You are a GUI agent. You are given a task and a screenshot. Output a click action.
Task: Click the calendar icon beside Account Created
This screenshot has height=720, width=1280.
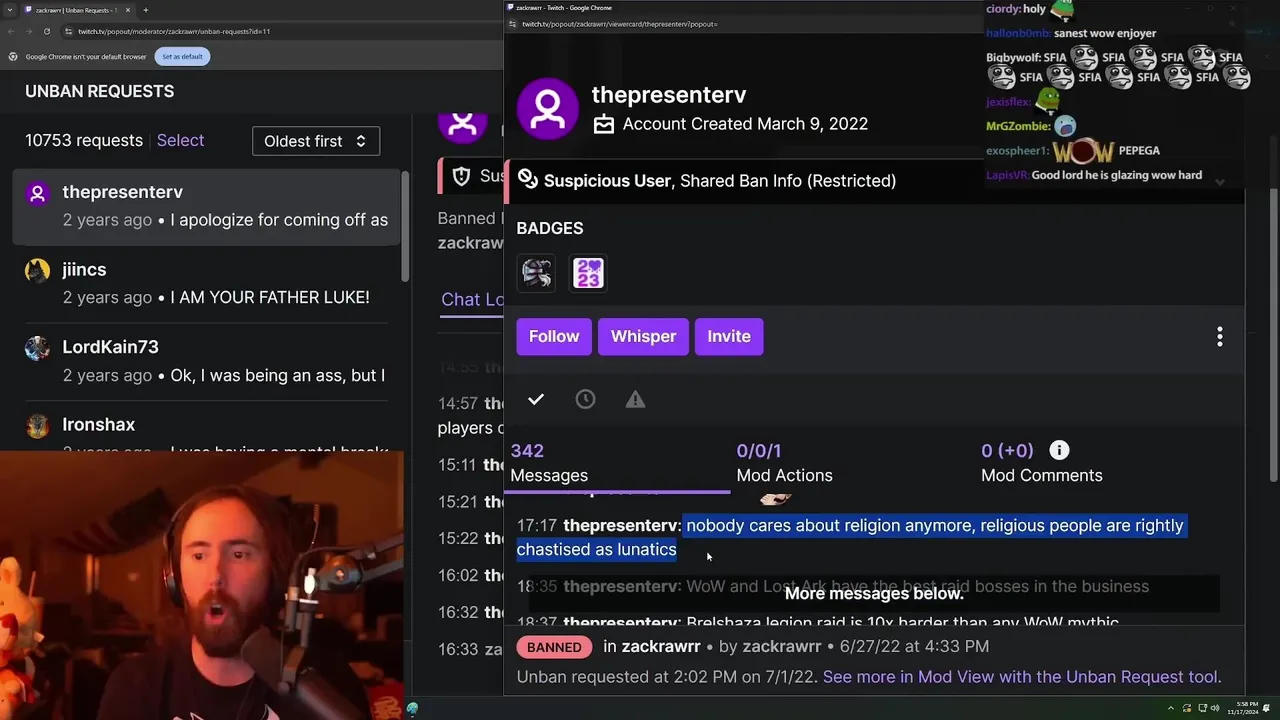(x=604, y=124)
